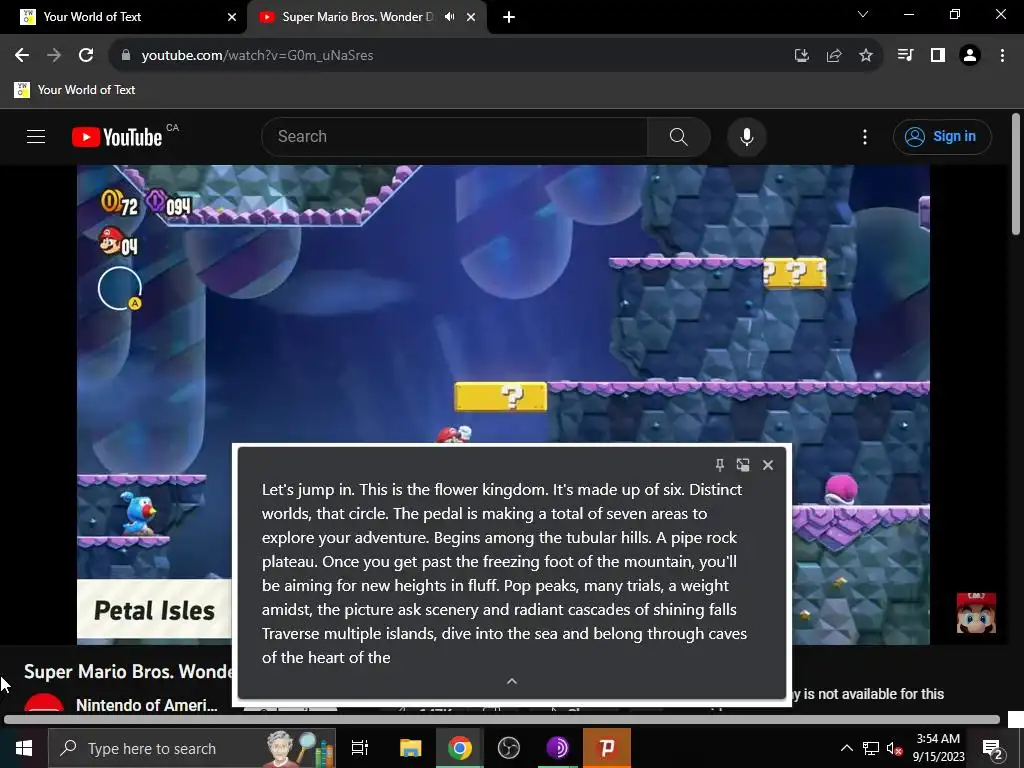Toggle the Chrome side panel icon
Screen dimensions: 1024x768
tap(938, 56)
